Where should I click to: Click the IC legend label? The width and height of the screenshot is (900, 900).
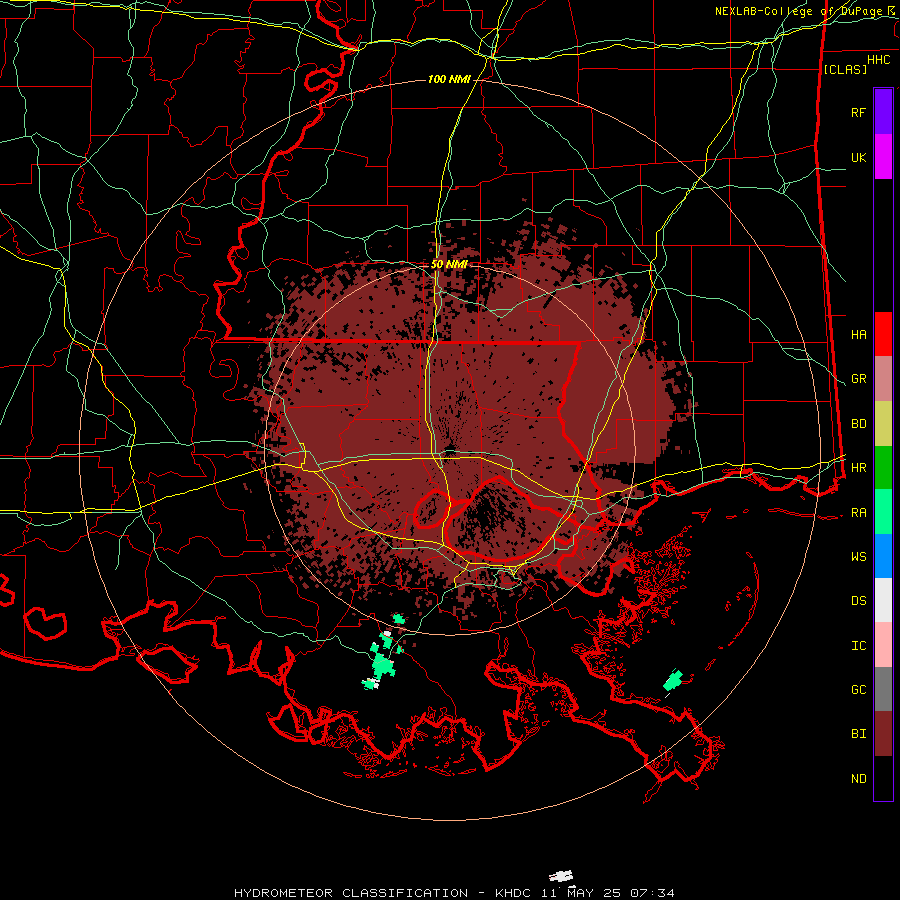tap(858, 645)
